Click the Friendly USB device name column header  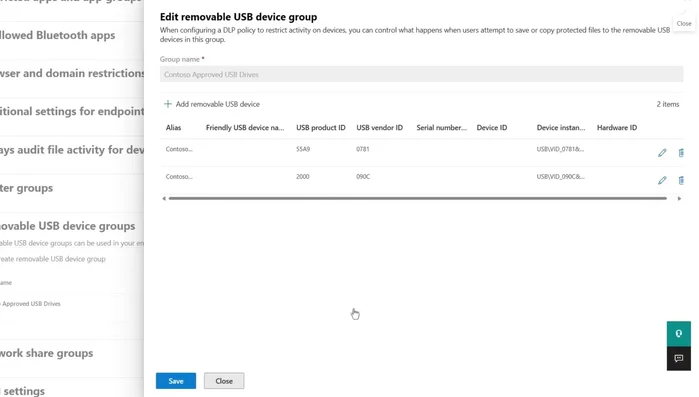245,127
